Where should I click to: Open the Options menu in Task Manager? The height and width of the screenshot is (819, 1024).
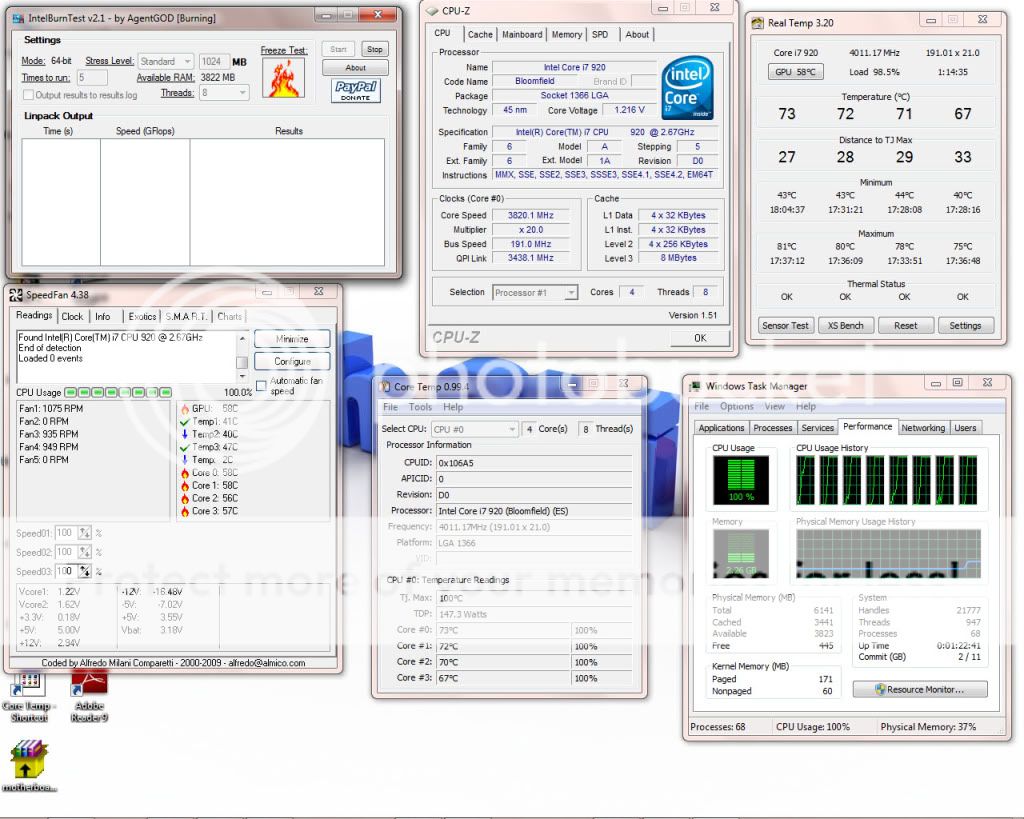736,406
